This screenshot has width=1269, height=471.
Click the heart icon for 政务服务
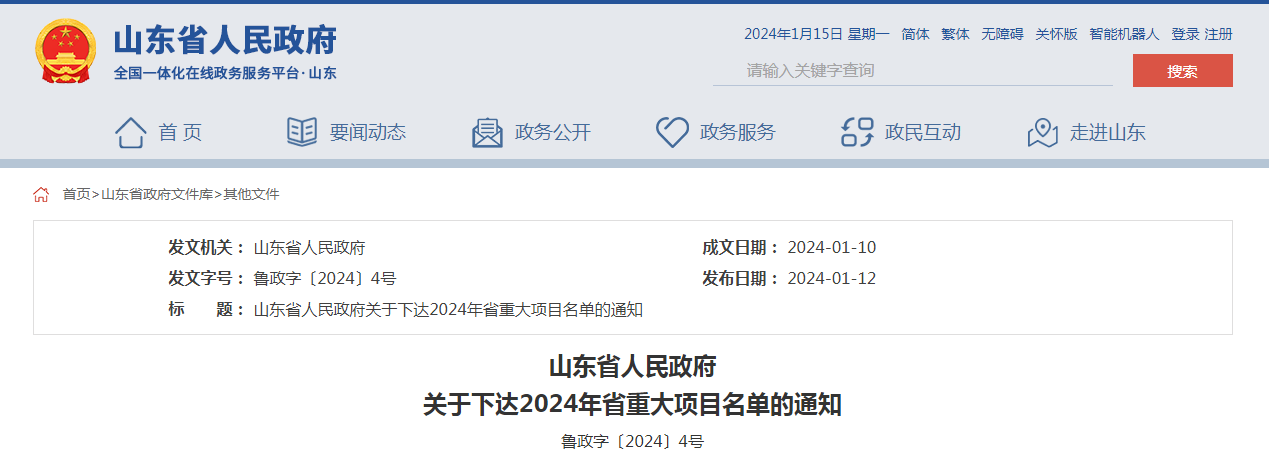[x=672, y=132]
